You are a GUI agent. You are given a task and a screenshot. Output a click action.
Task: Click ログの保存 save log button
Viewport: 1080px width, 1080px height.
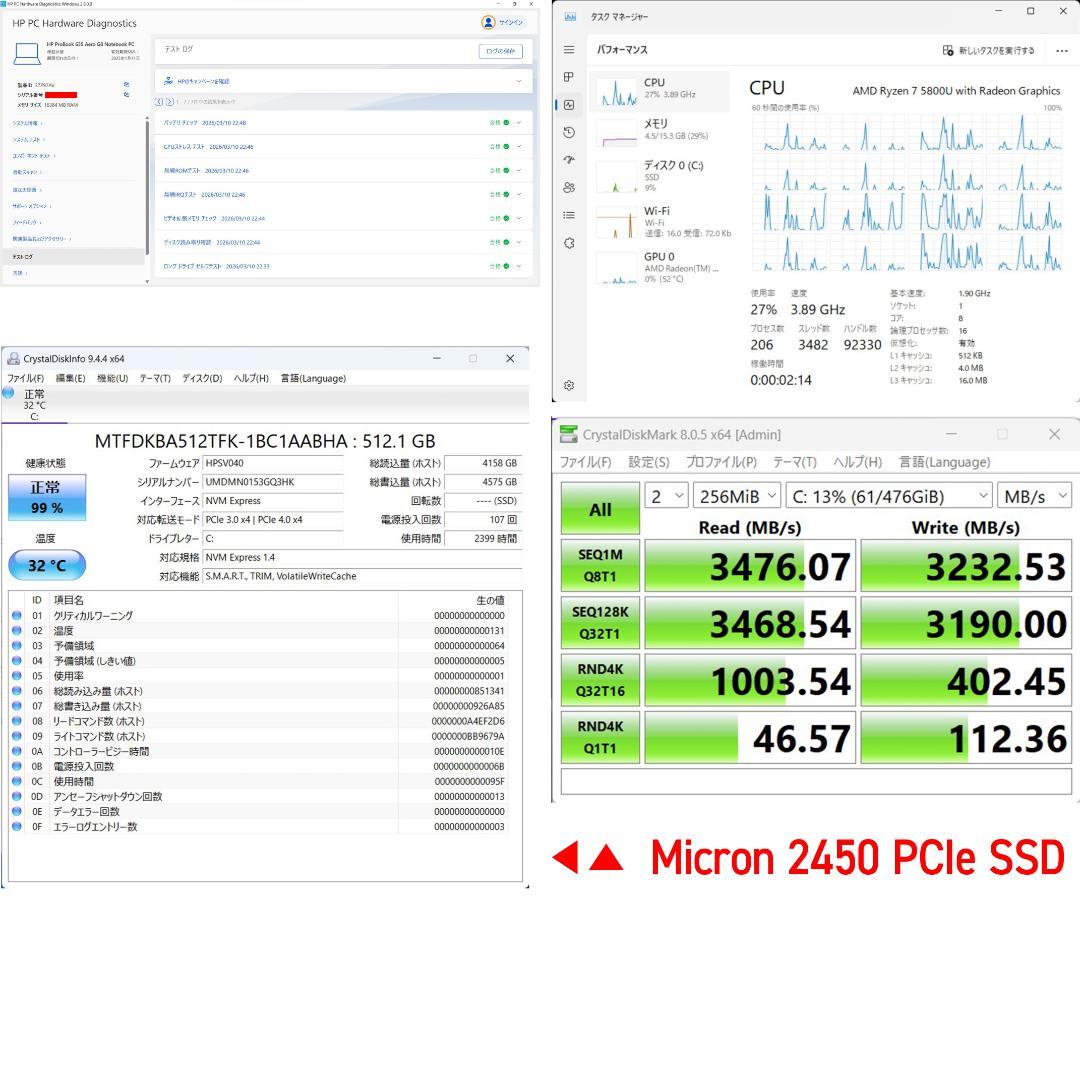point(501,51)
